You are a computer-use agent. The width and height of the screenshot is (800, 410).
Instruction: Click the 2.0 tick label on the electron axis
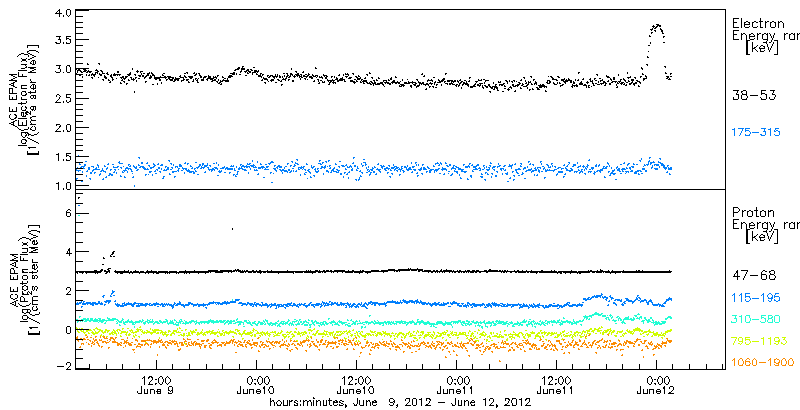pos(62,127)
